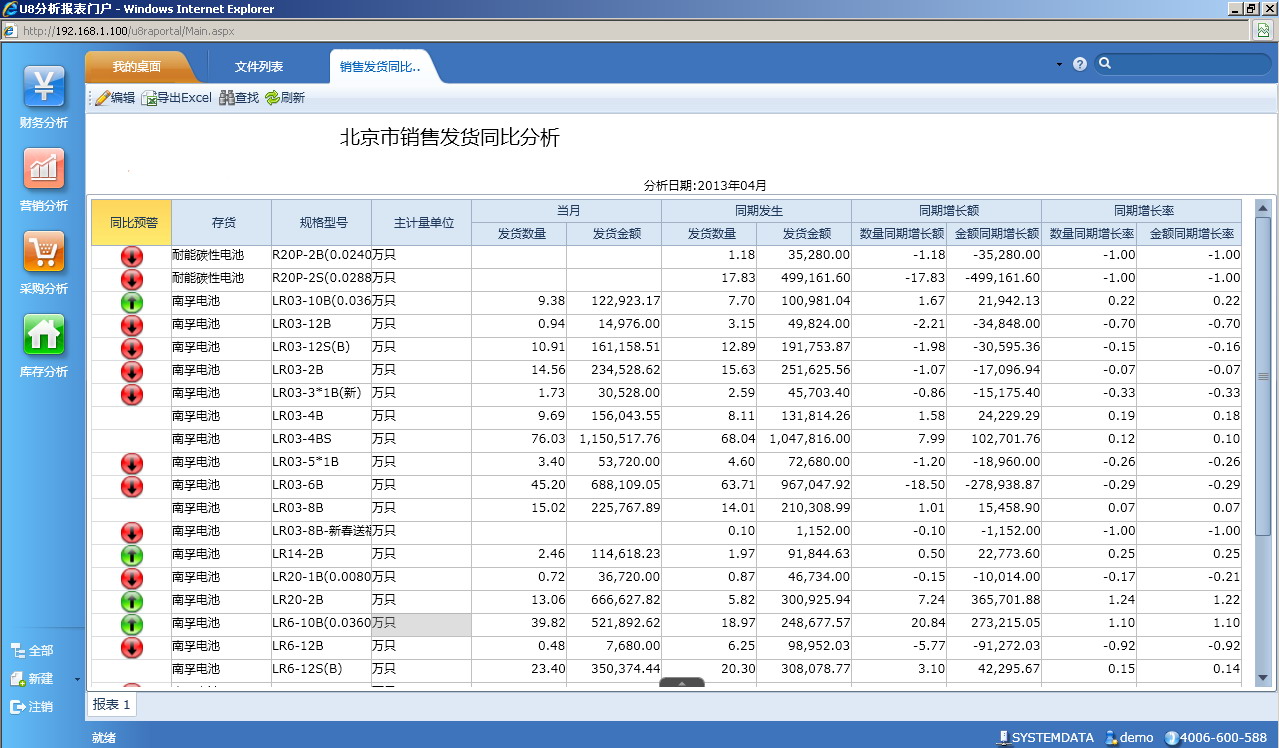
Task: Click the help question mark icon
Action: pos(1079,64)
